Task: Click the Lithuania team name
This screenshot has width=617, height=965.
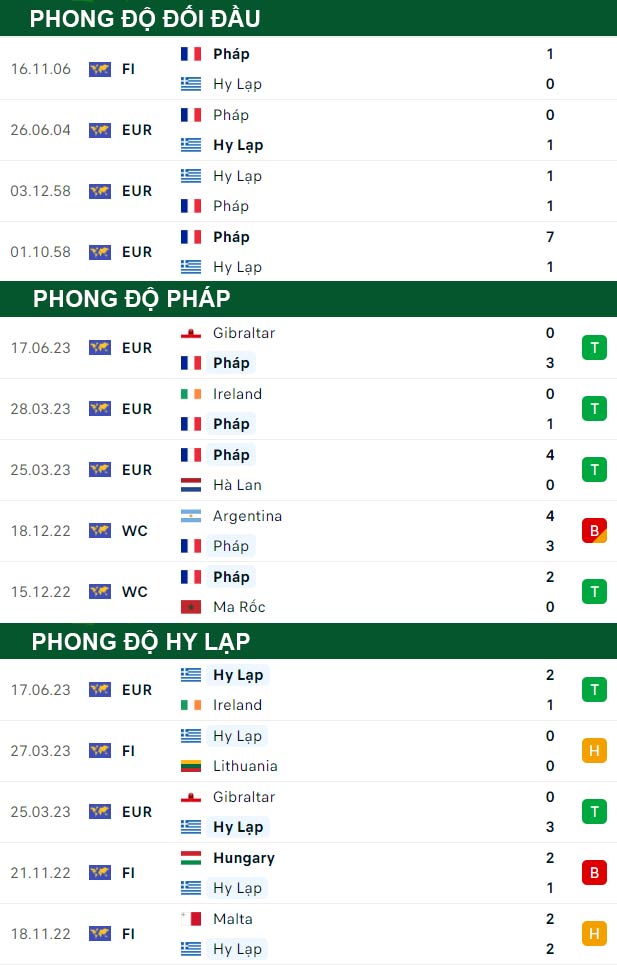Action: 245,766
